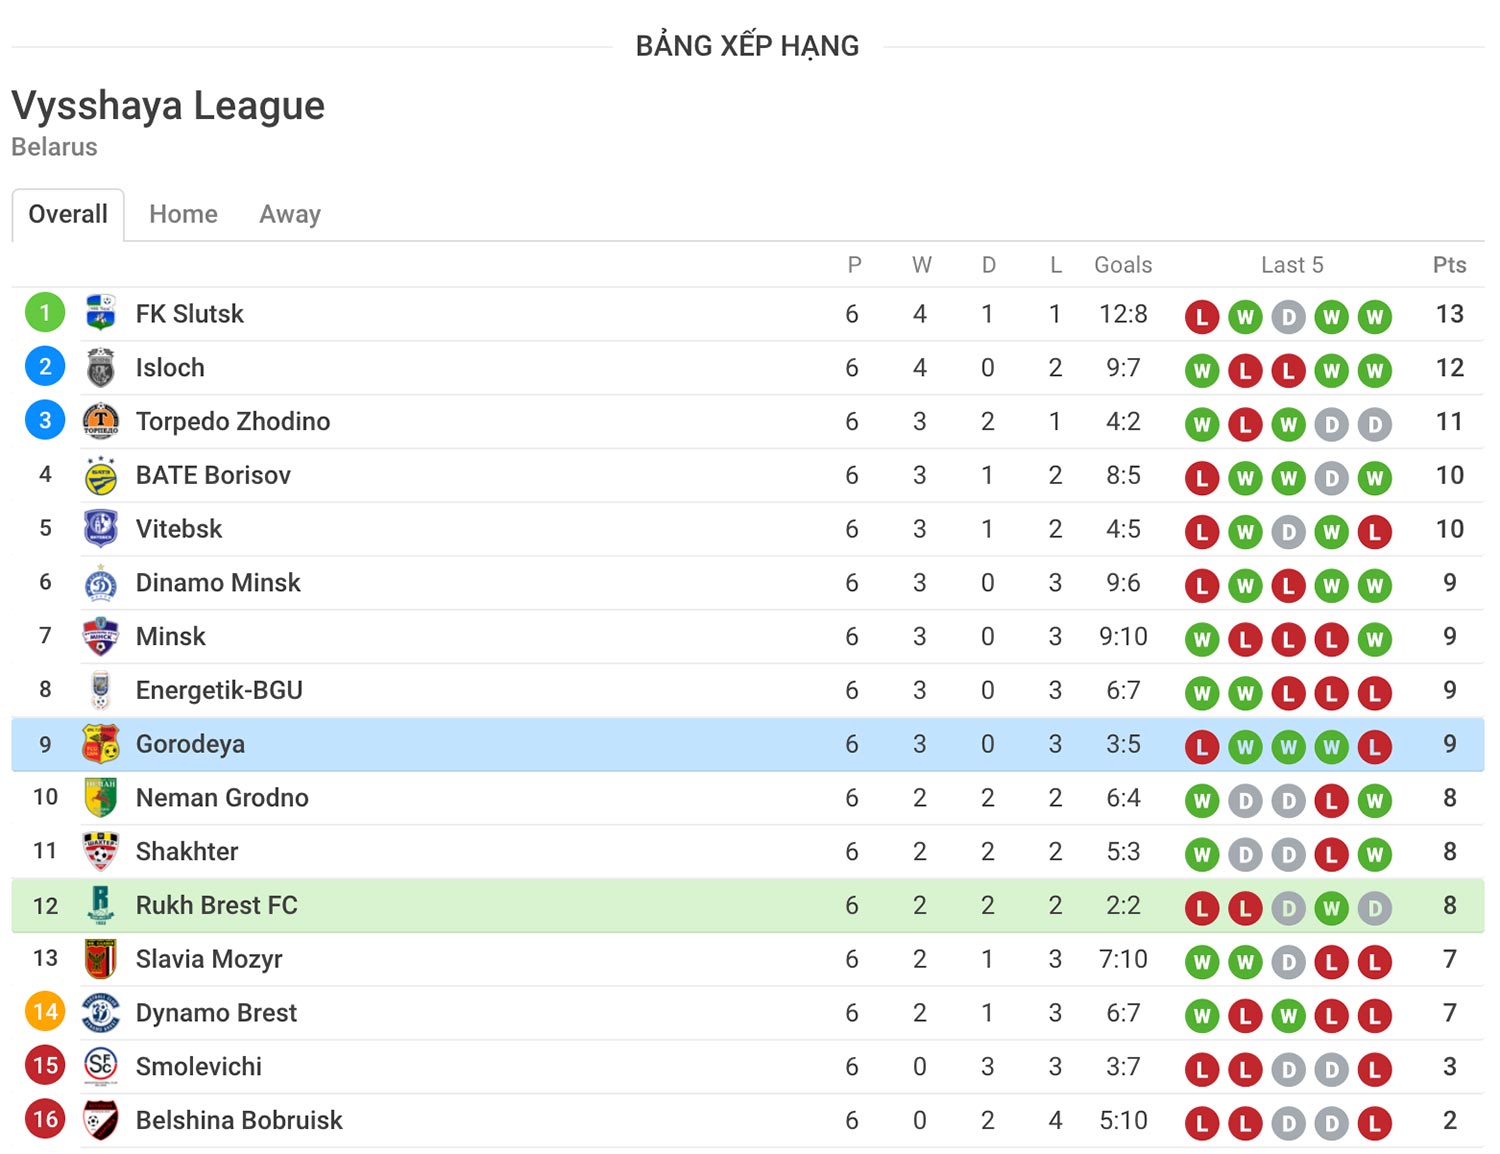Screen dimensions: 1500x1154
Task: Click the Isloch team logo
Action: (x=101, y=367)
